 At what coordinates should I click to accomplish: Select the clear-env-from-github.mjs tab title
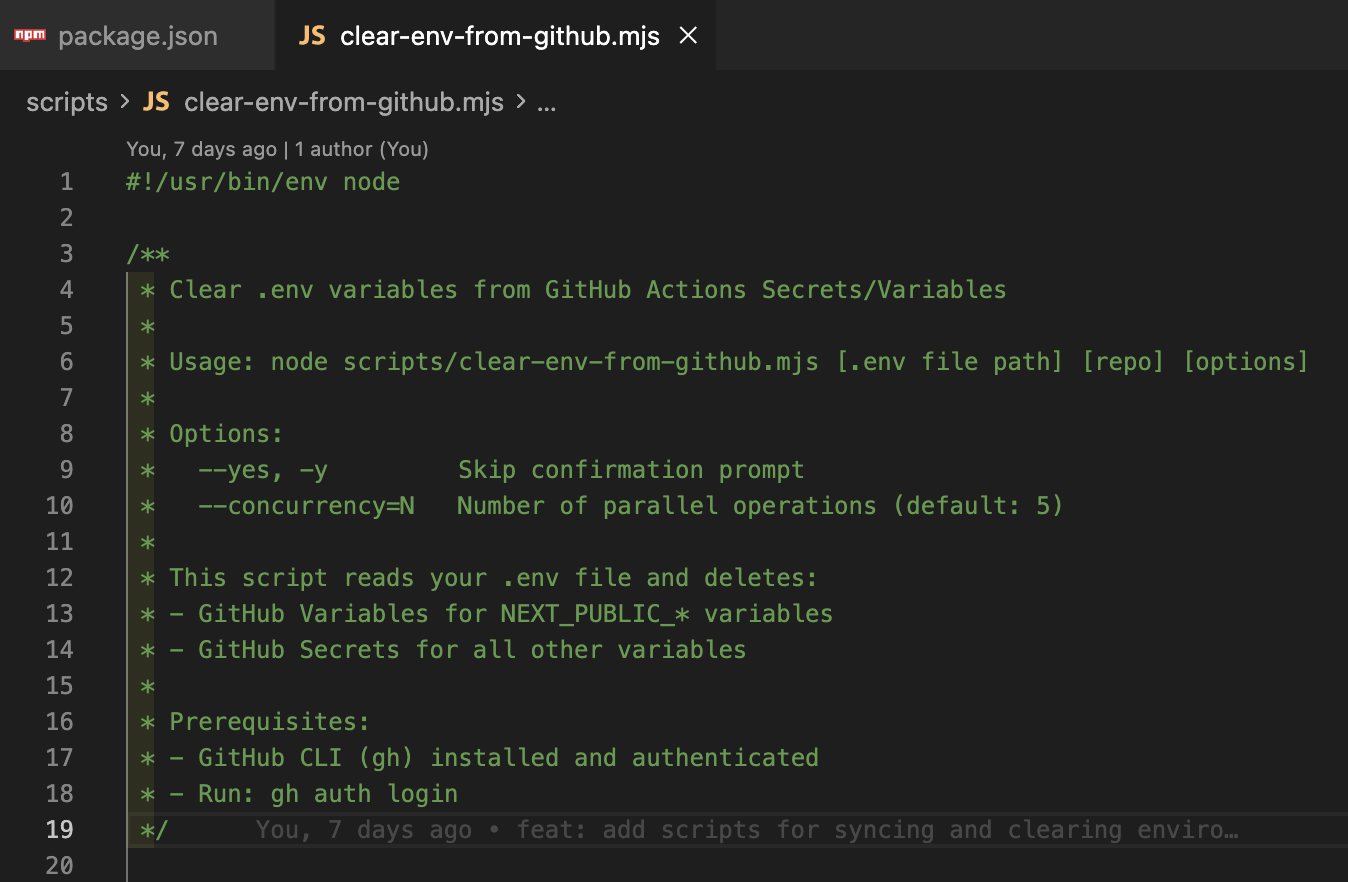coord(500,37)
